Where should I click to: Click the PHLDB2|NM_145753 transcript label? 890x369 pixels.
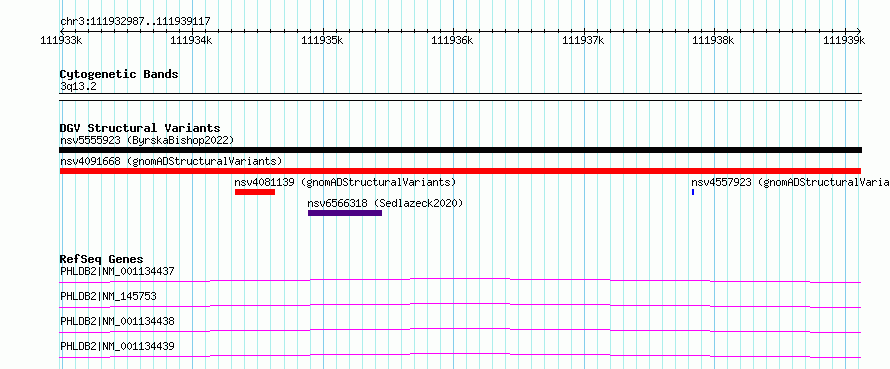pyautogui.click(x=108, y=296)
